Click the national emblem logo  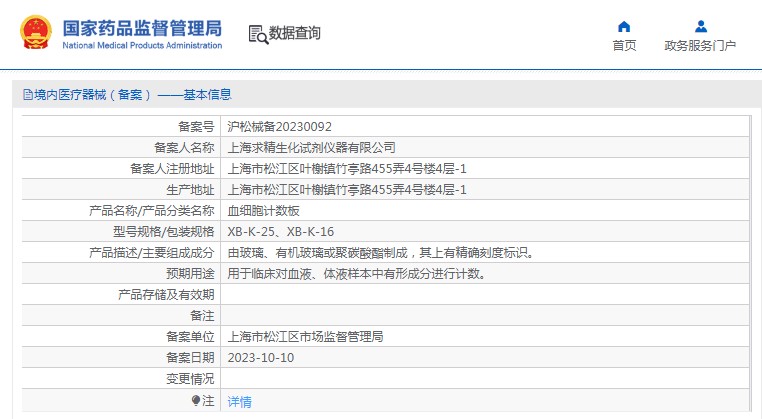click(x=35, y=33)
